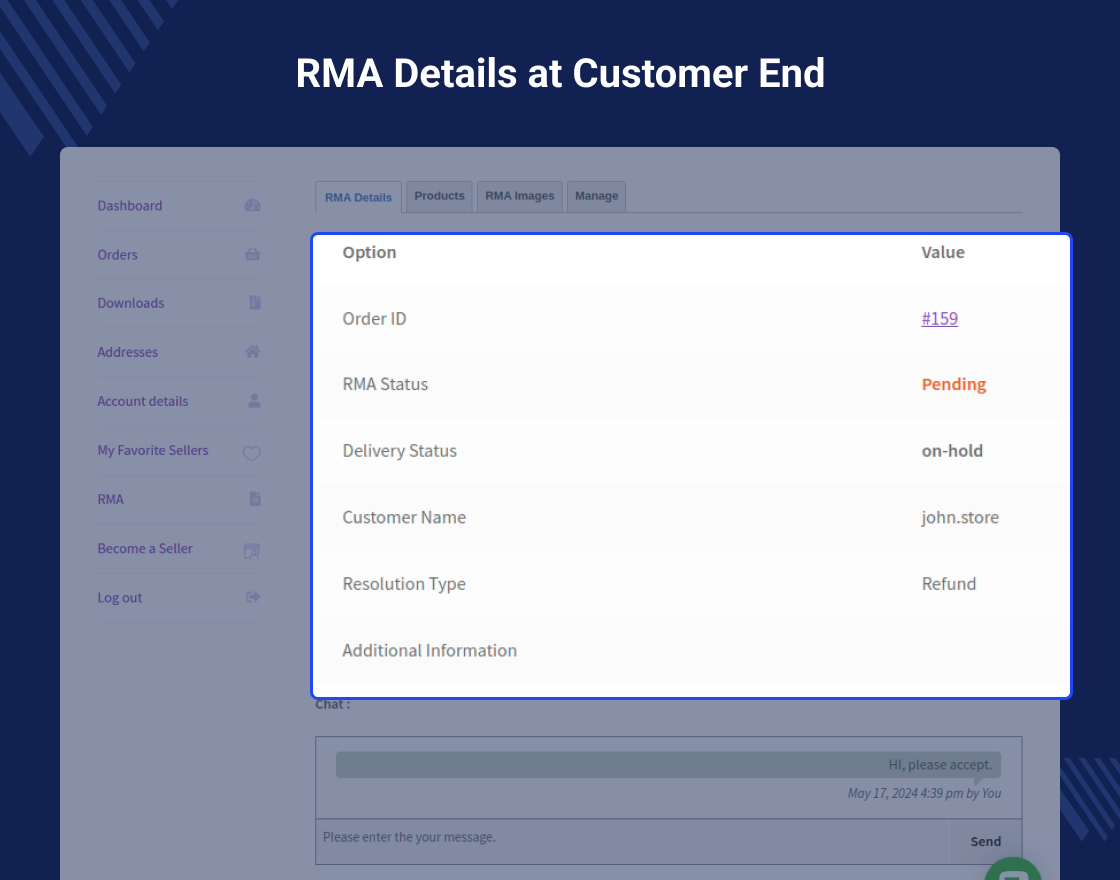1120x880 pixels.
Task: Click the Log out menu entry
Action: click(119, 597)
